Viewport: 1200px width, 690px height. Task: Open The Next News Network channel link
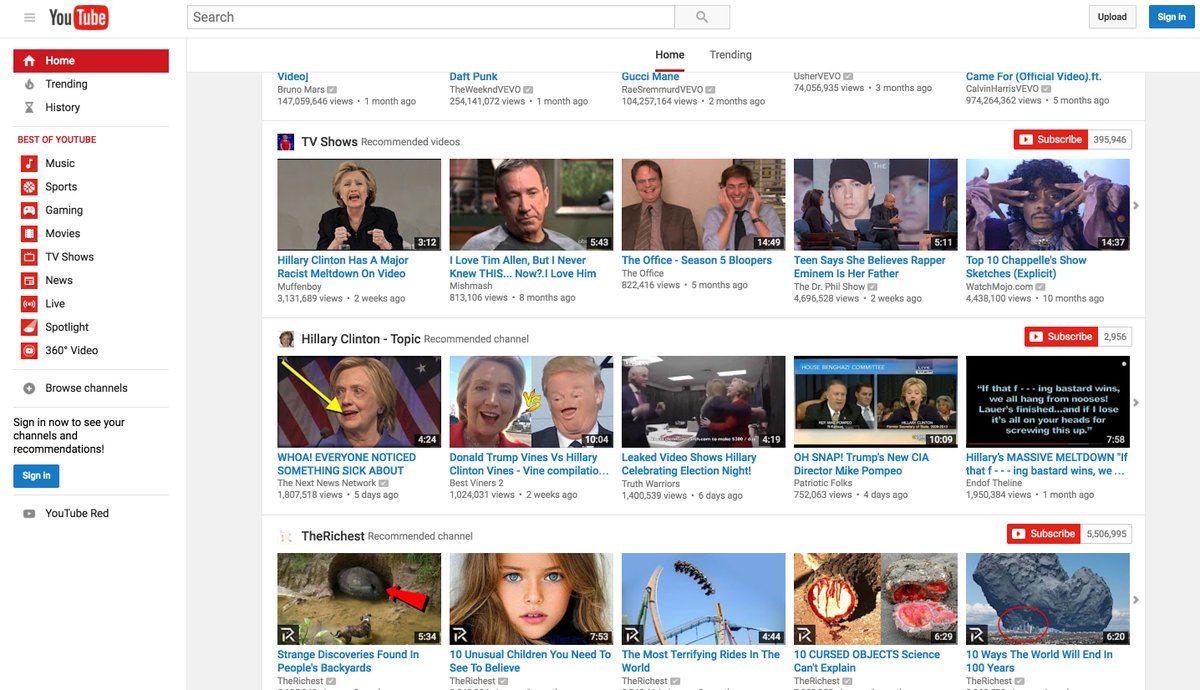pyautogui.click(x=327, y=484)
